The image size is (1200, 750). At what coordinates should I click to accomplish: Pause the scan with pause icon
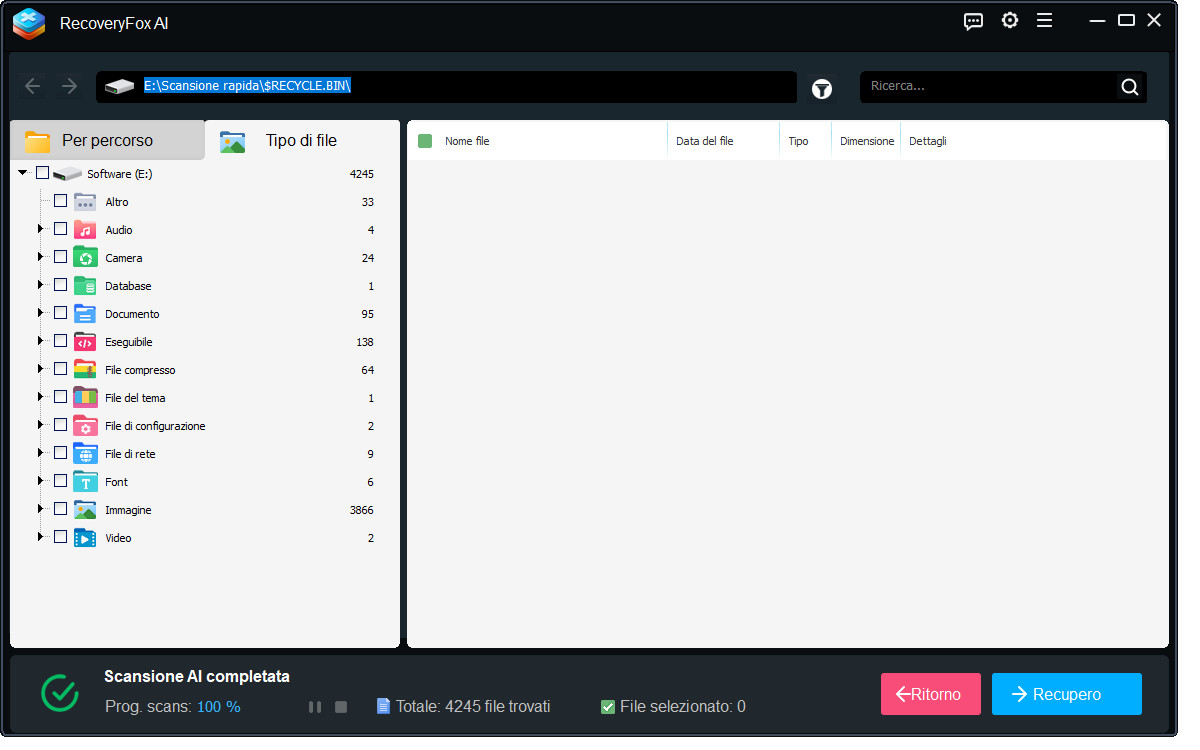point(315,707)
